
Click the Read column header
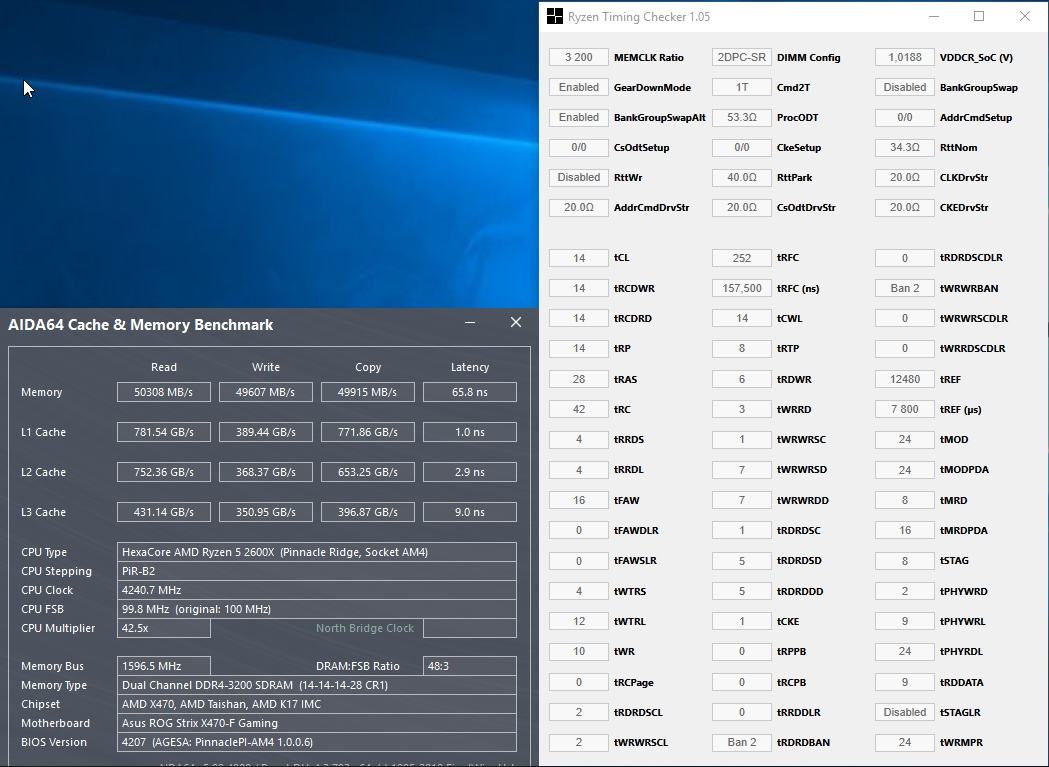164,367
